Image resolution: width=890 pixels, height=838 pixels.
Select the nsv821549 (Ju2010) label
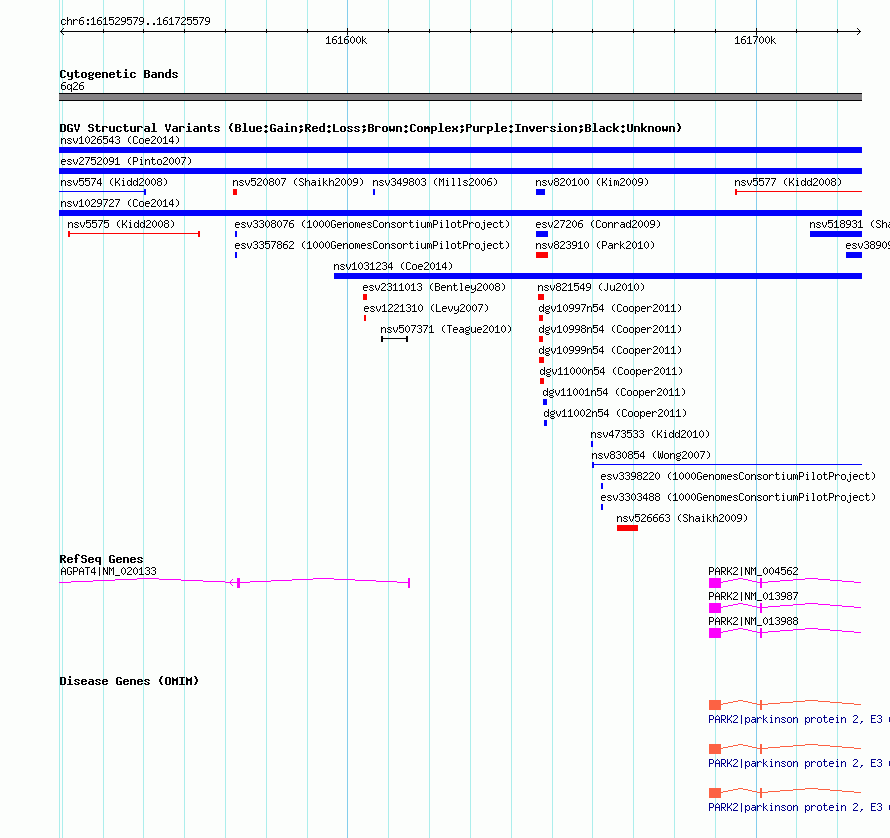pos(591,287)
